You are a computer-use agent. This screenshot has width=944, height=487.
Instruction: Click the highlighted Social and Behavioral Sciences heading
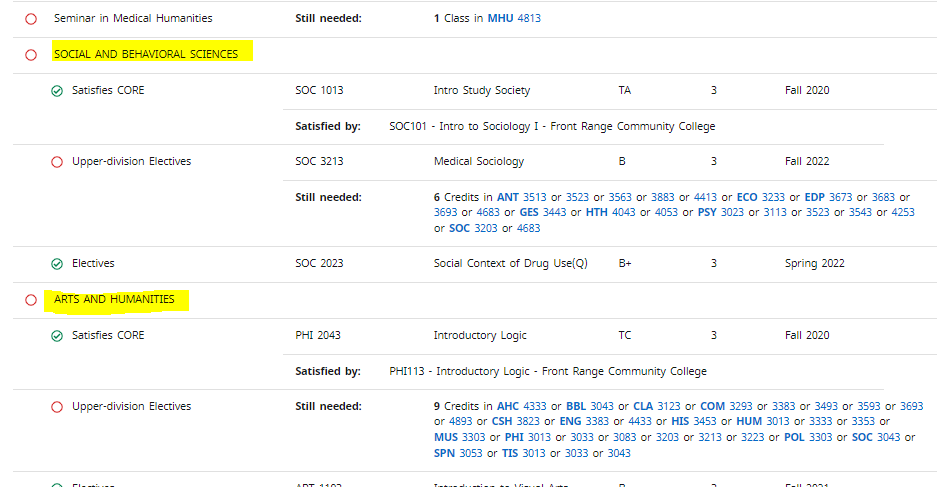pos(146,54)
